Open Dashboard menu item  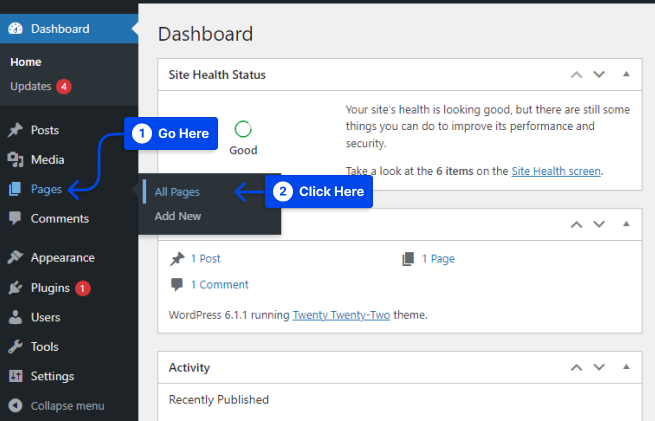click(x=69, y=28)
